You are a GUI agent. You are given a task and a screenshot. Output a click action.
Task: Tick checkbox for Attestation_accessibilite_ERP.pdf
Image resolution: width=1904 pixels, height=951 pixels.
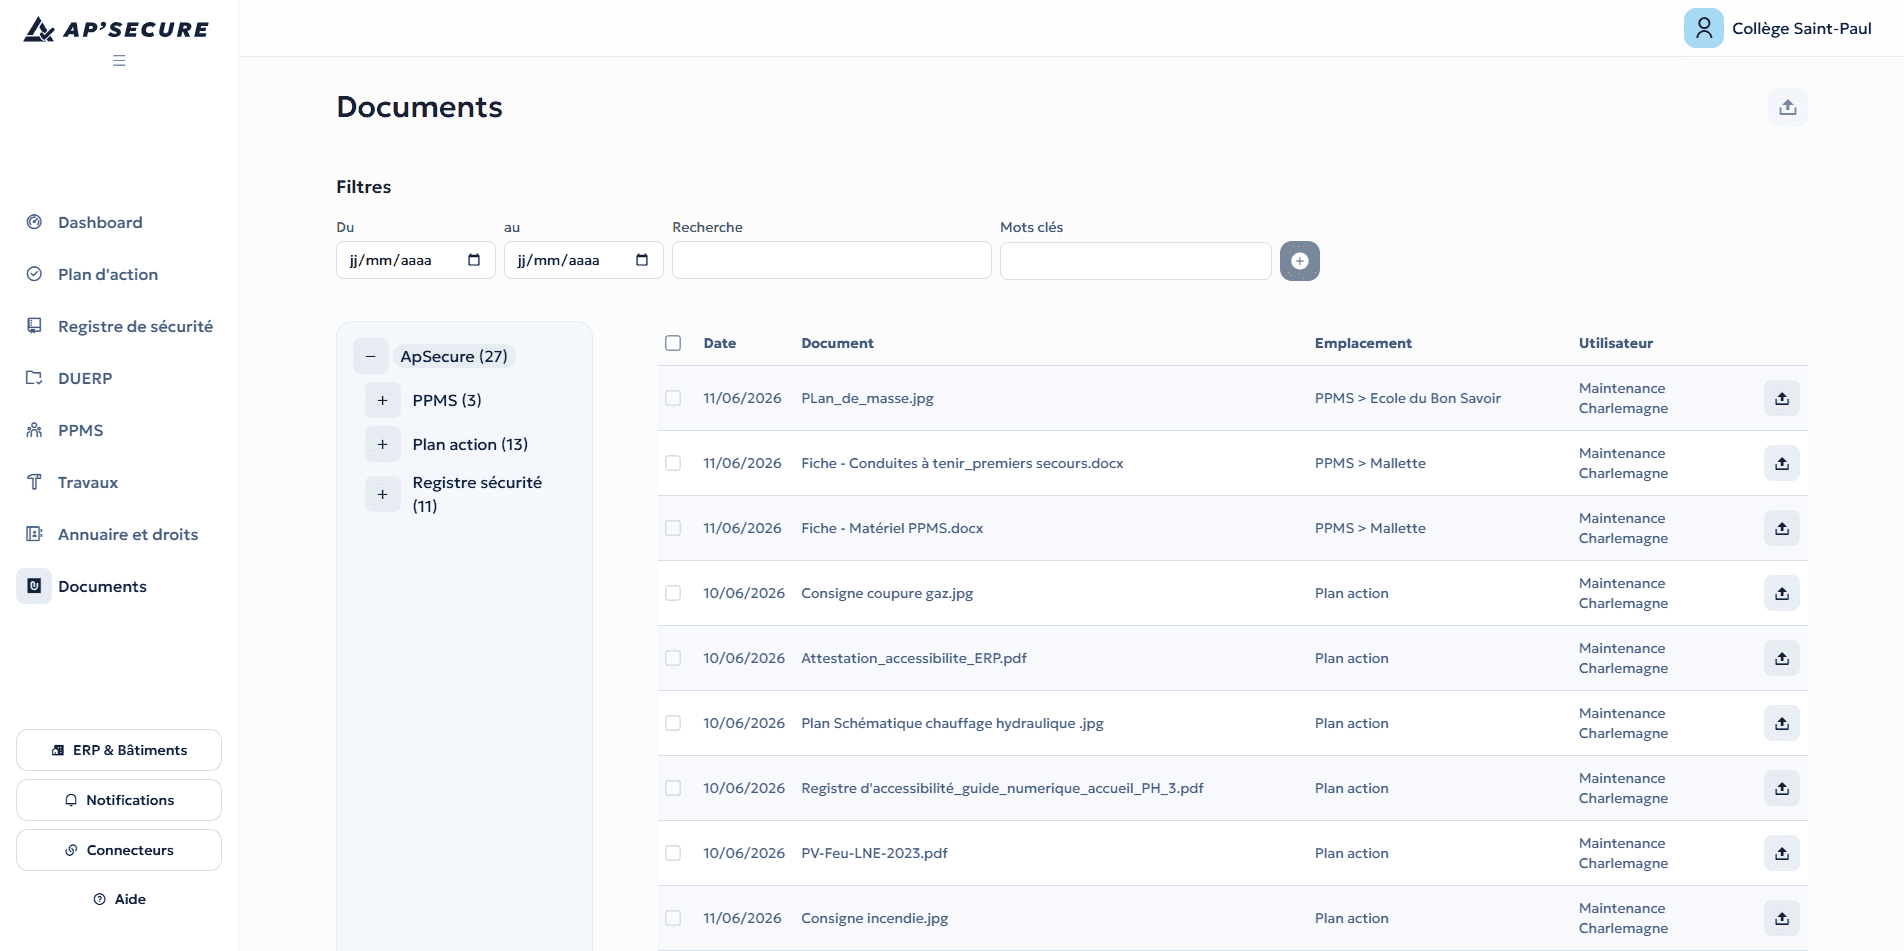pyautogui.click(x=673, y=658)
